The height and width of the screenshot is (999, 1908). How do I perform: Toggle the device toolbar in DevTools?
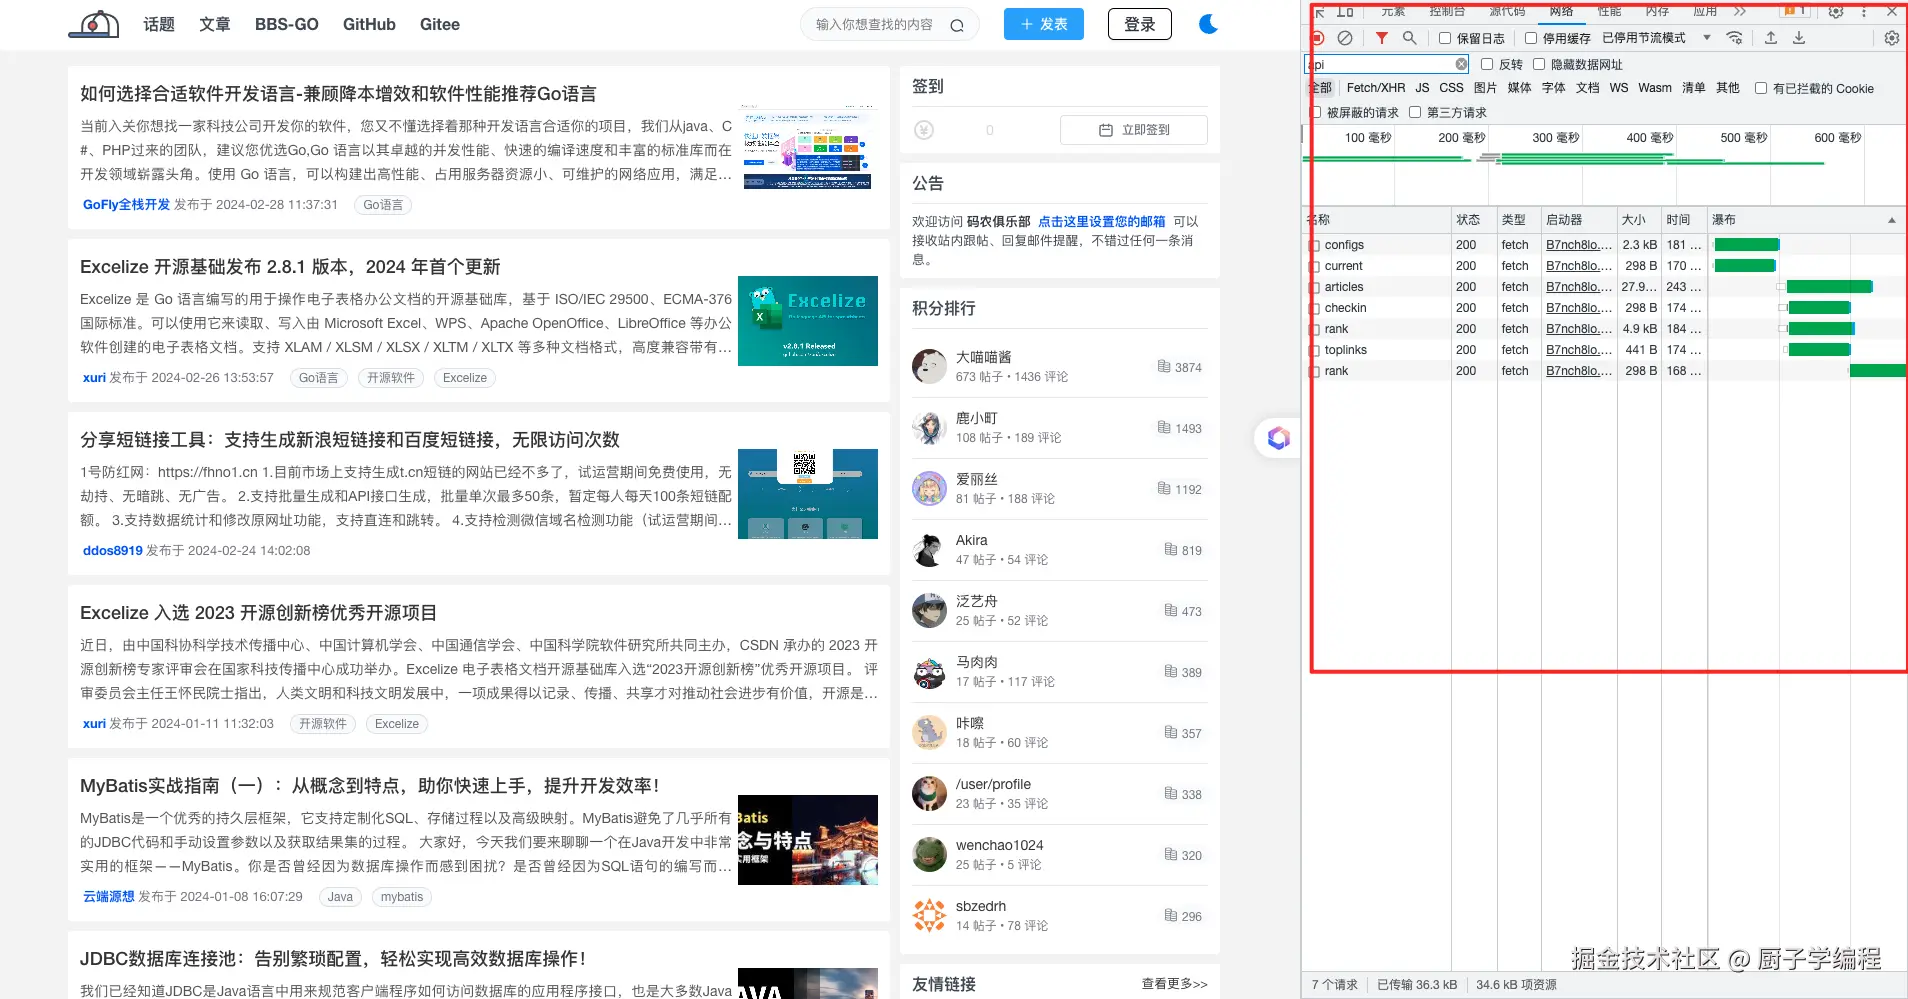click(x=1345, y=12)
